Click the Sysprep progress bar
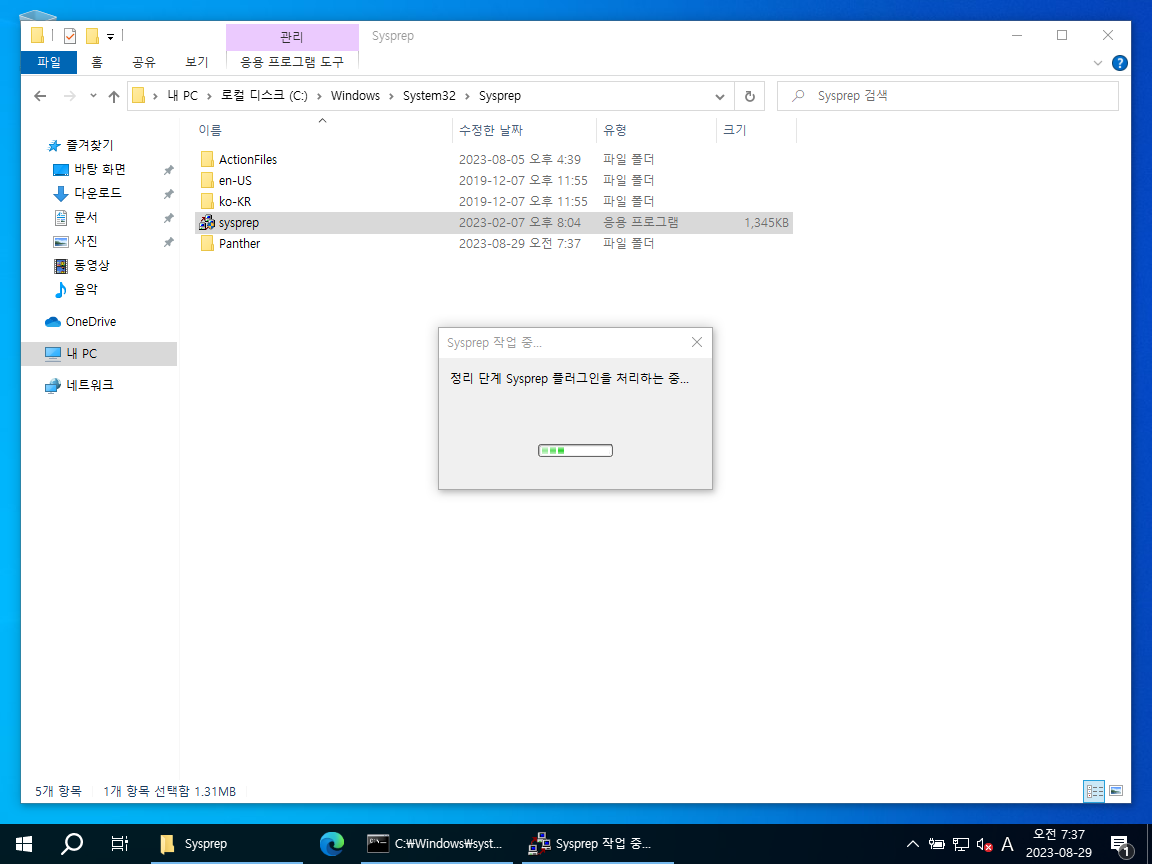 tap(575, 450)
